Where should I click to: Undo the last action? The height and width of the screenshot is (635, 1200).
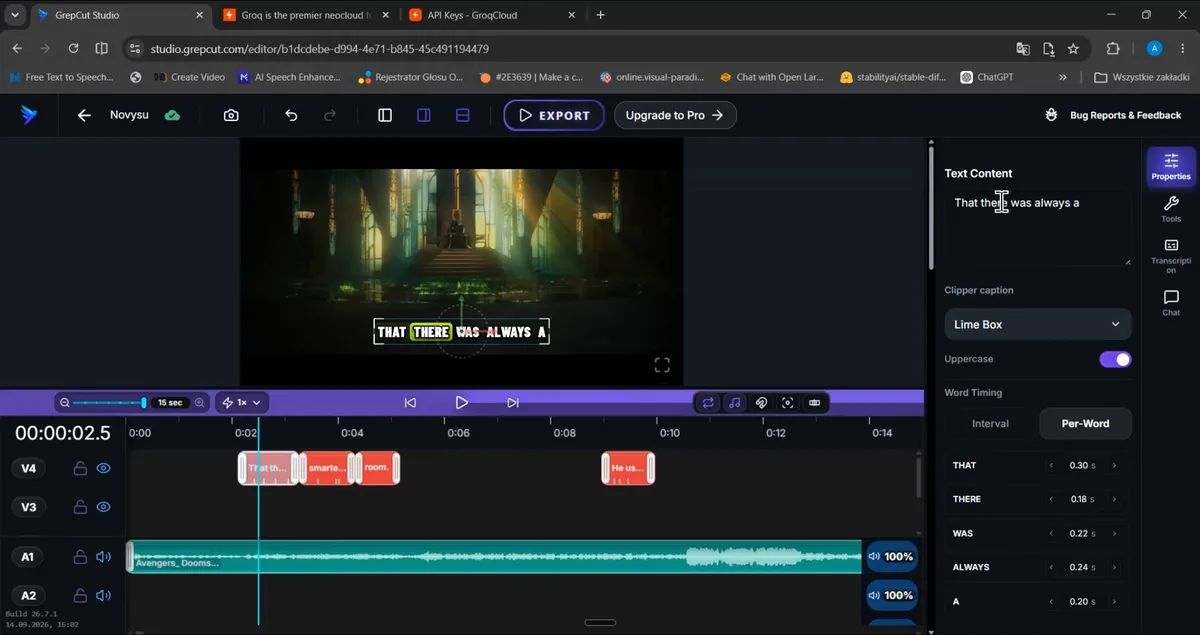pos(291,115)
